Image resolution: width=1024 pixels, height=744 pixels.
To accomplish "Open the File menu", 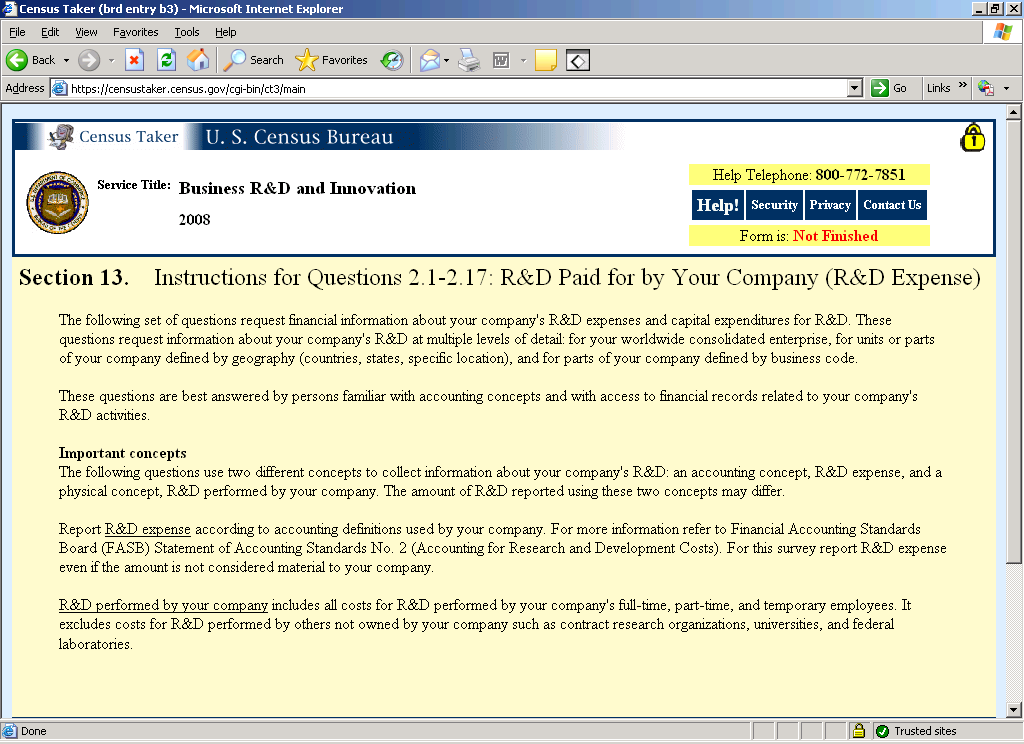I will pos(17,32).
